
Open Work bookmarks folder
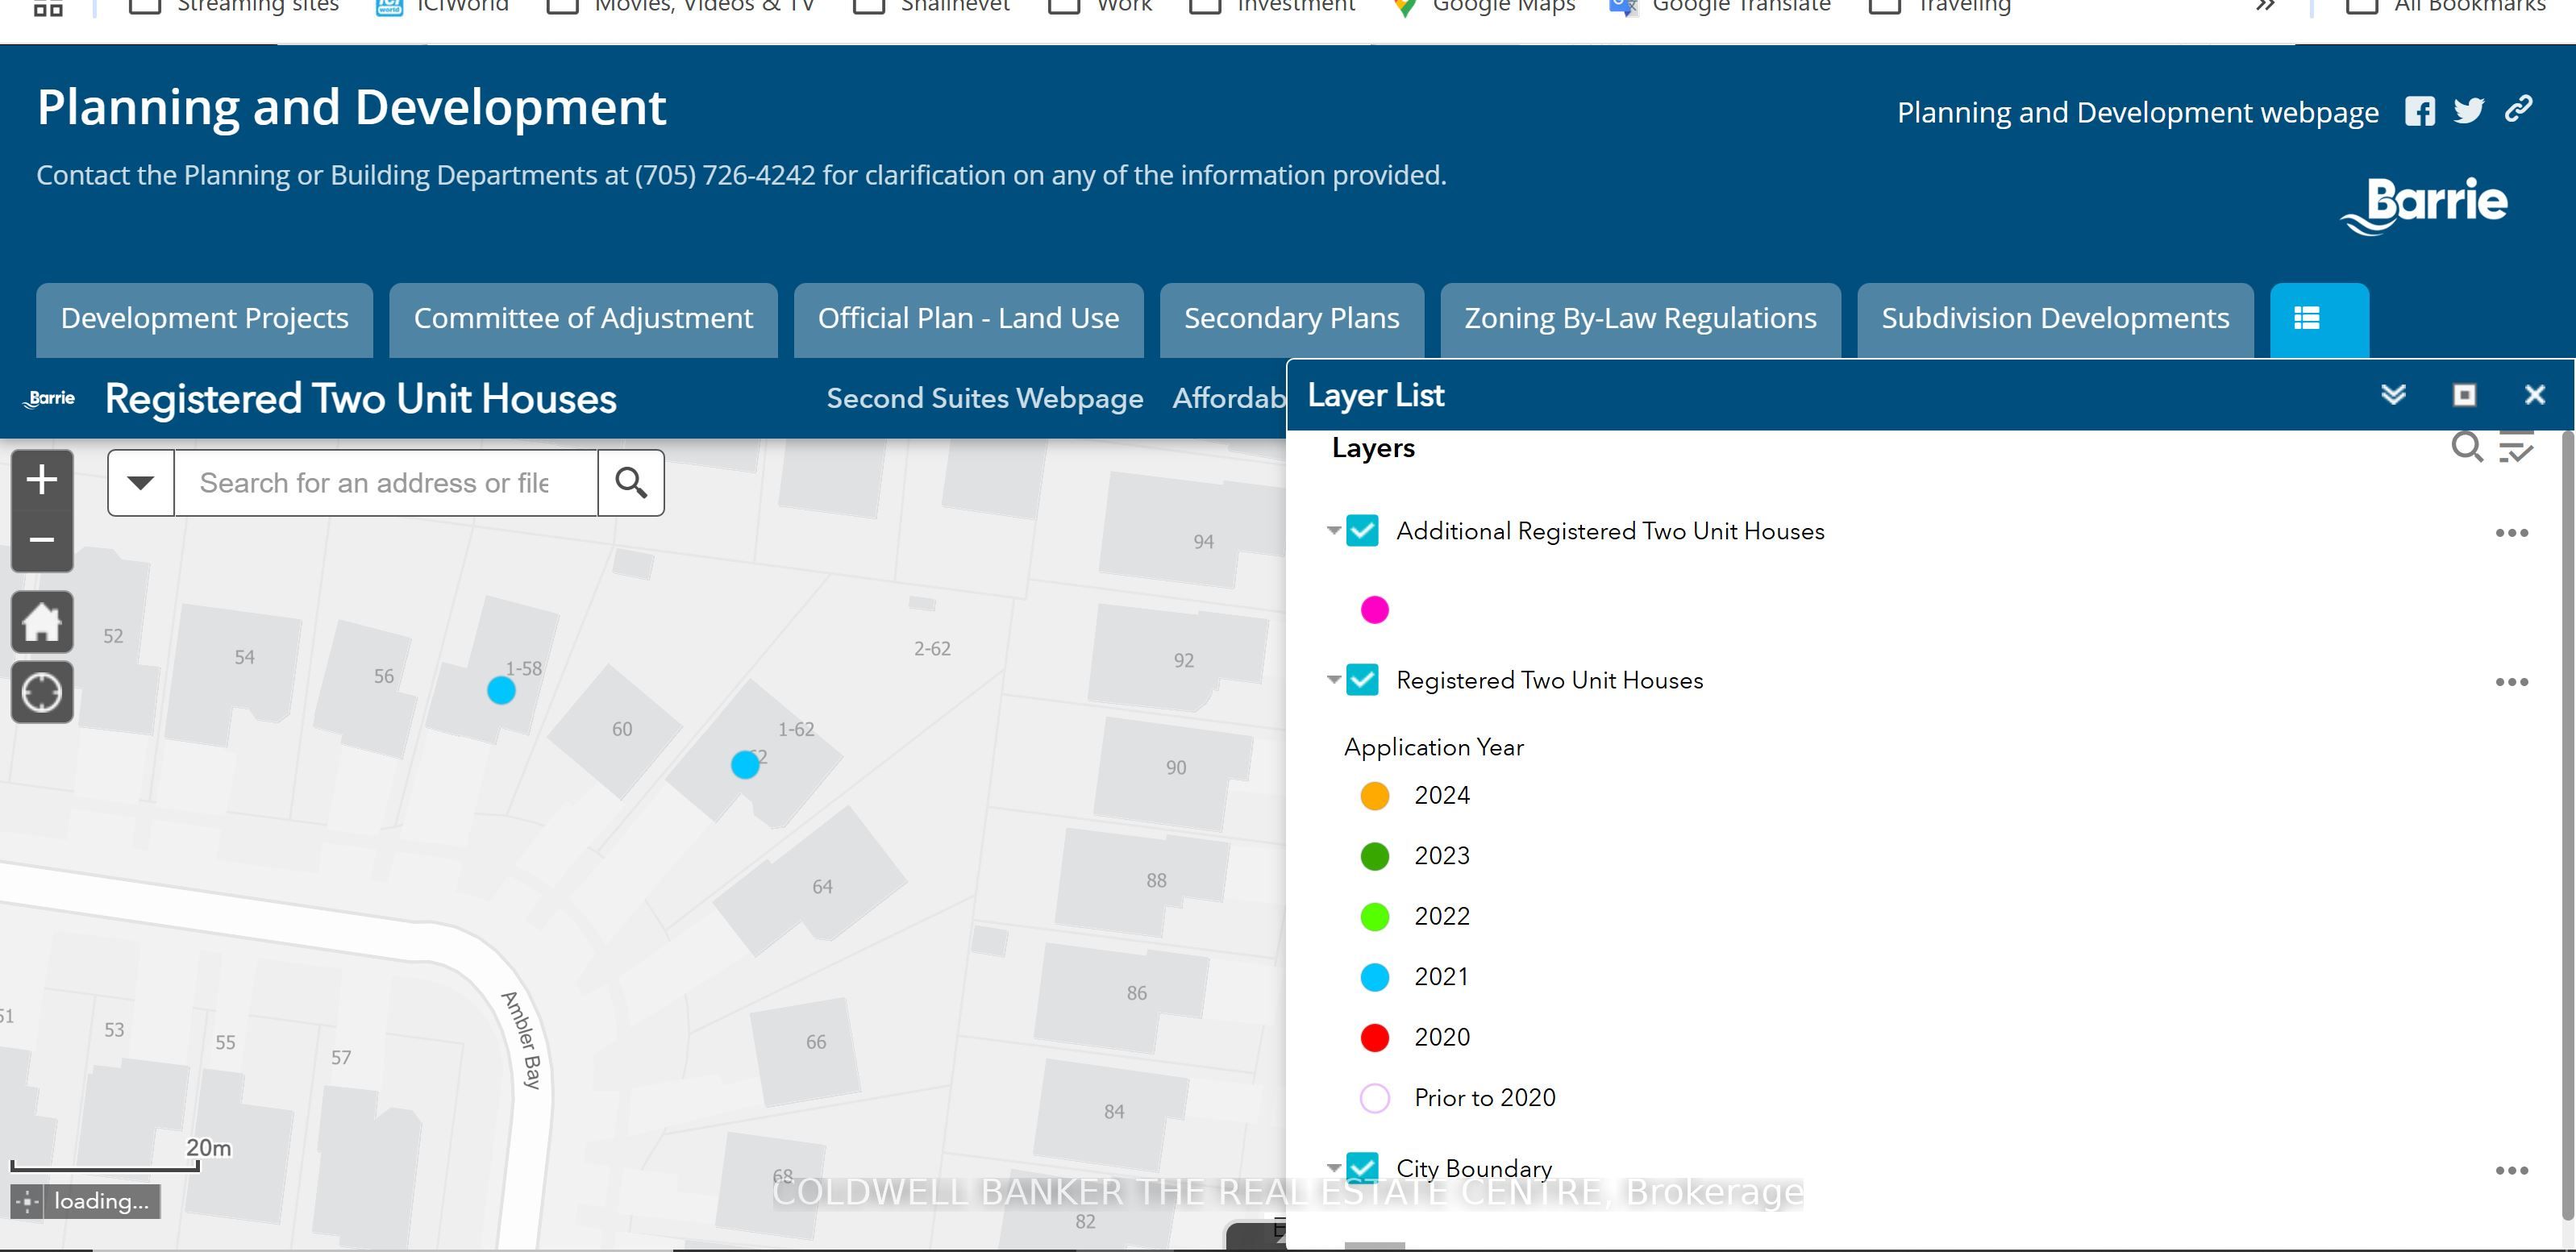coord(1100,6)
